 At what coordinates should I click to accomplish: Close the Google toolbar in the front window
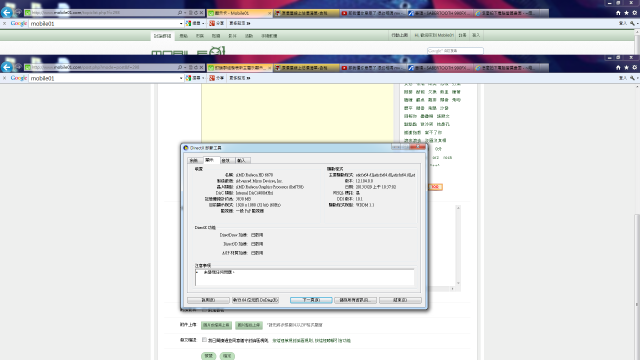(4, 78)
